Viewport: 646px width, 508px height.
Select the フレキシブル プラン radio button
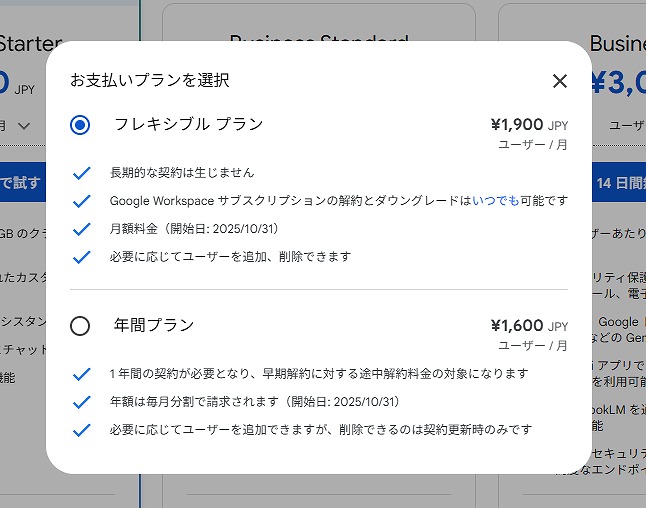pos(80,125)
